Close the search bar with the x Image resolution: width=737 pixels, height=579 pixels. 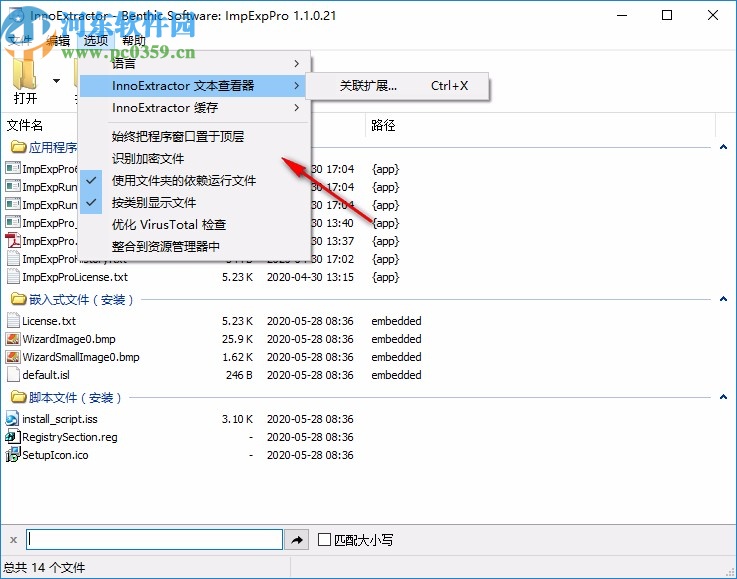pyautogui.click(x=13, y=540)
